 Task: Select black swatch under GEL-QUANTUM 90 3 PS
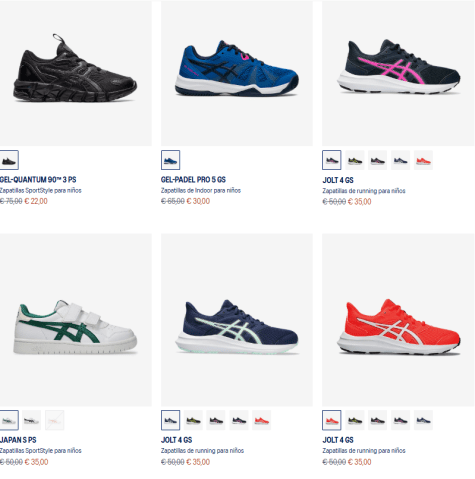[9, 160]
